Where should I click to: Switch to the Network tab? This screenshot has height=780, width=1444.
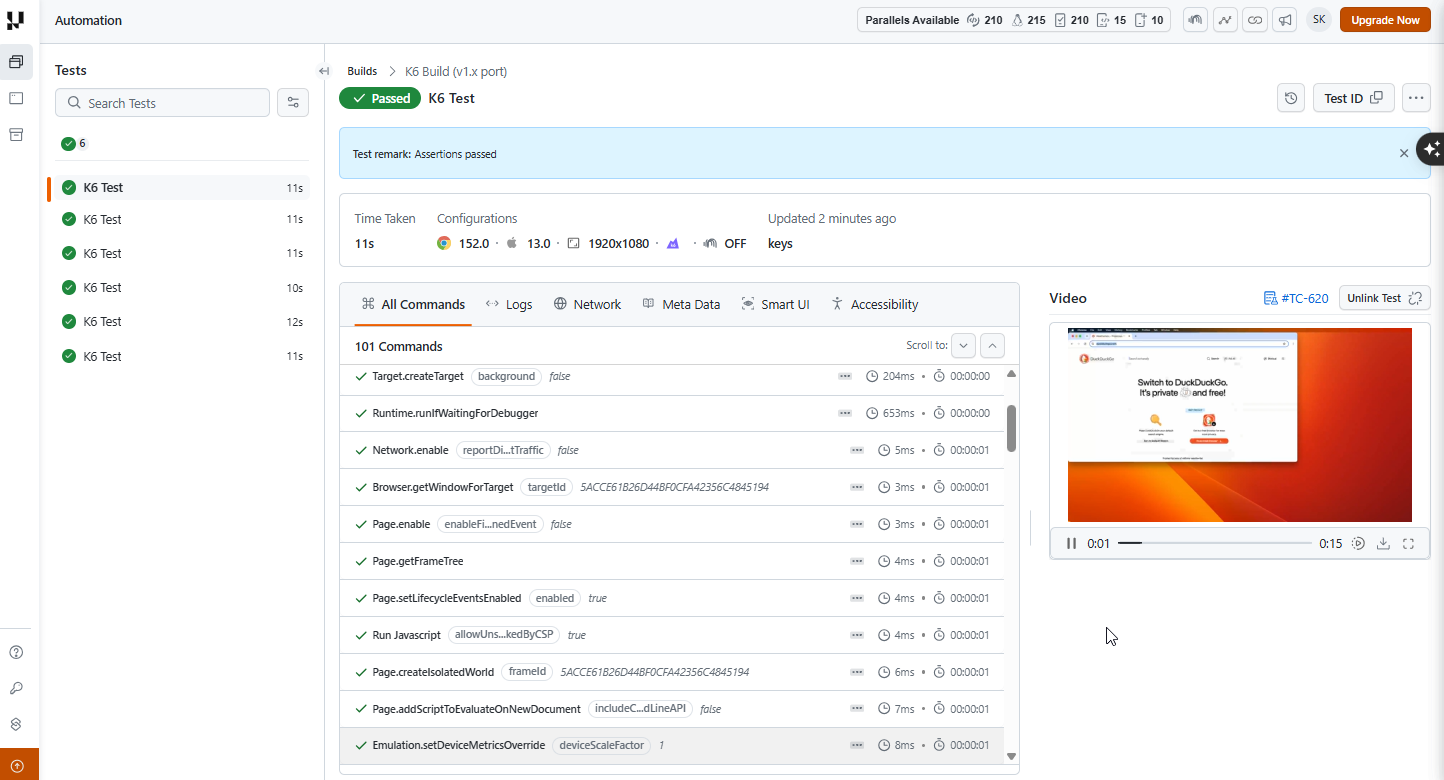[x=587, y=304]
